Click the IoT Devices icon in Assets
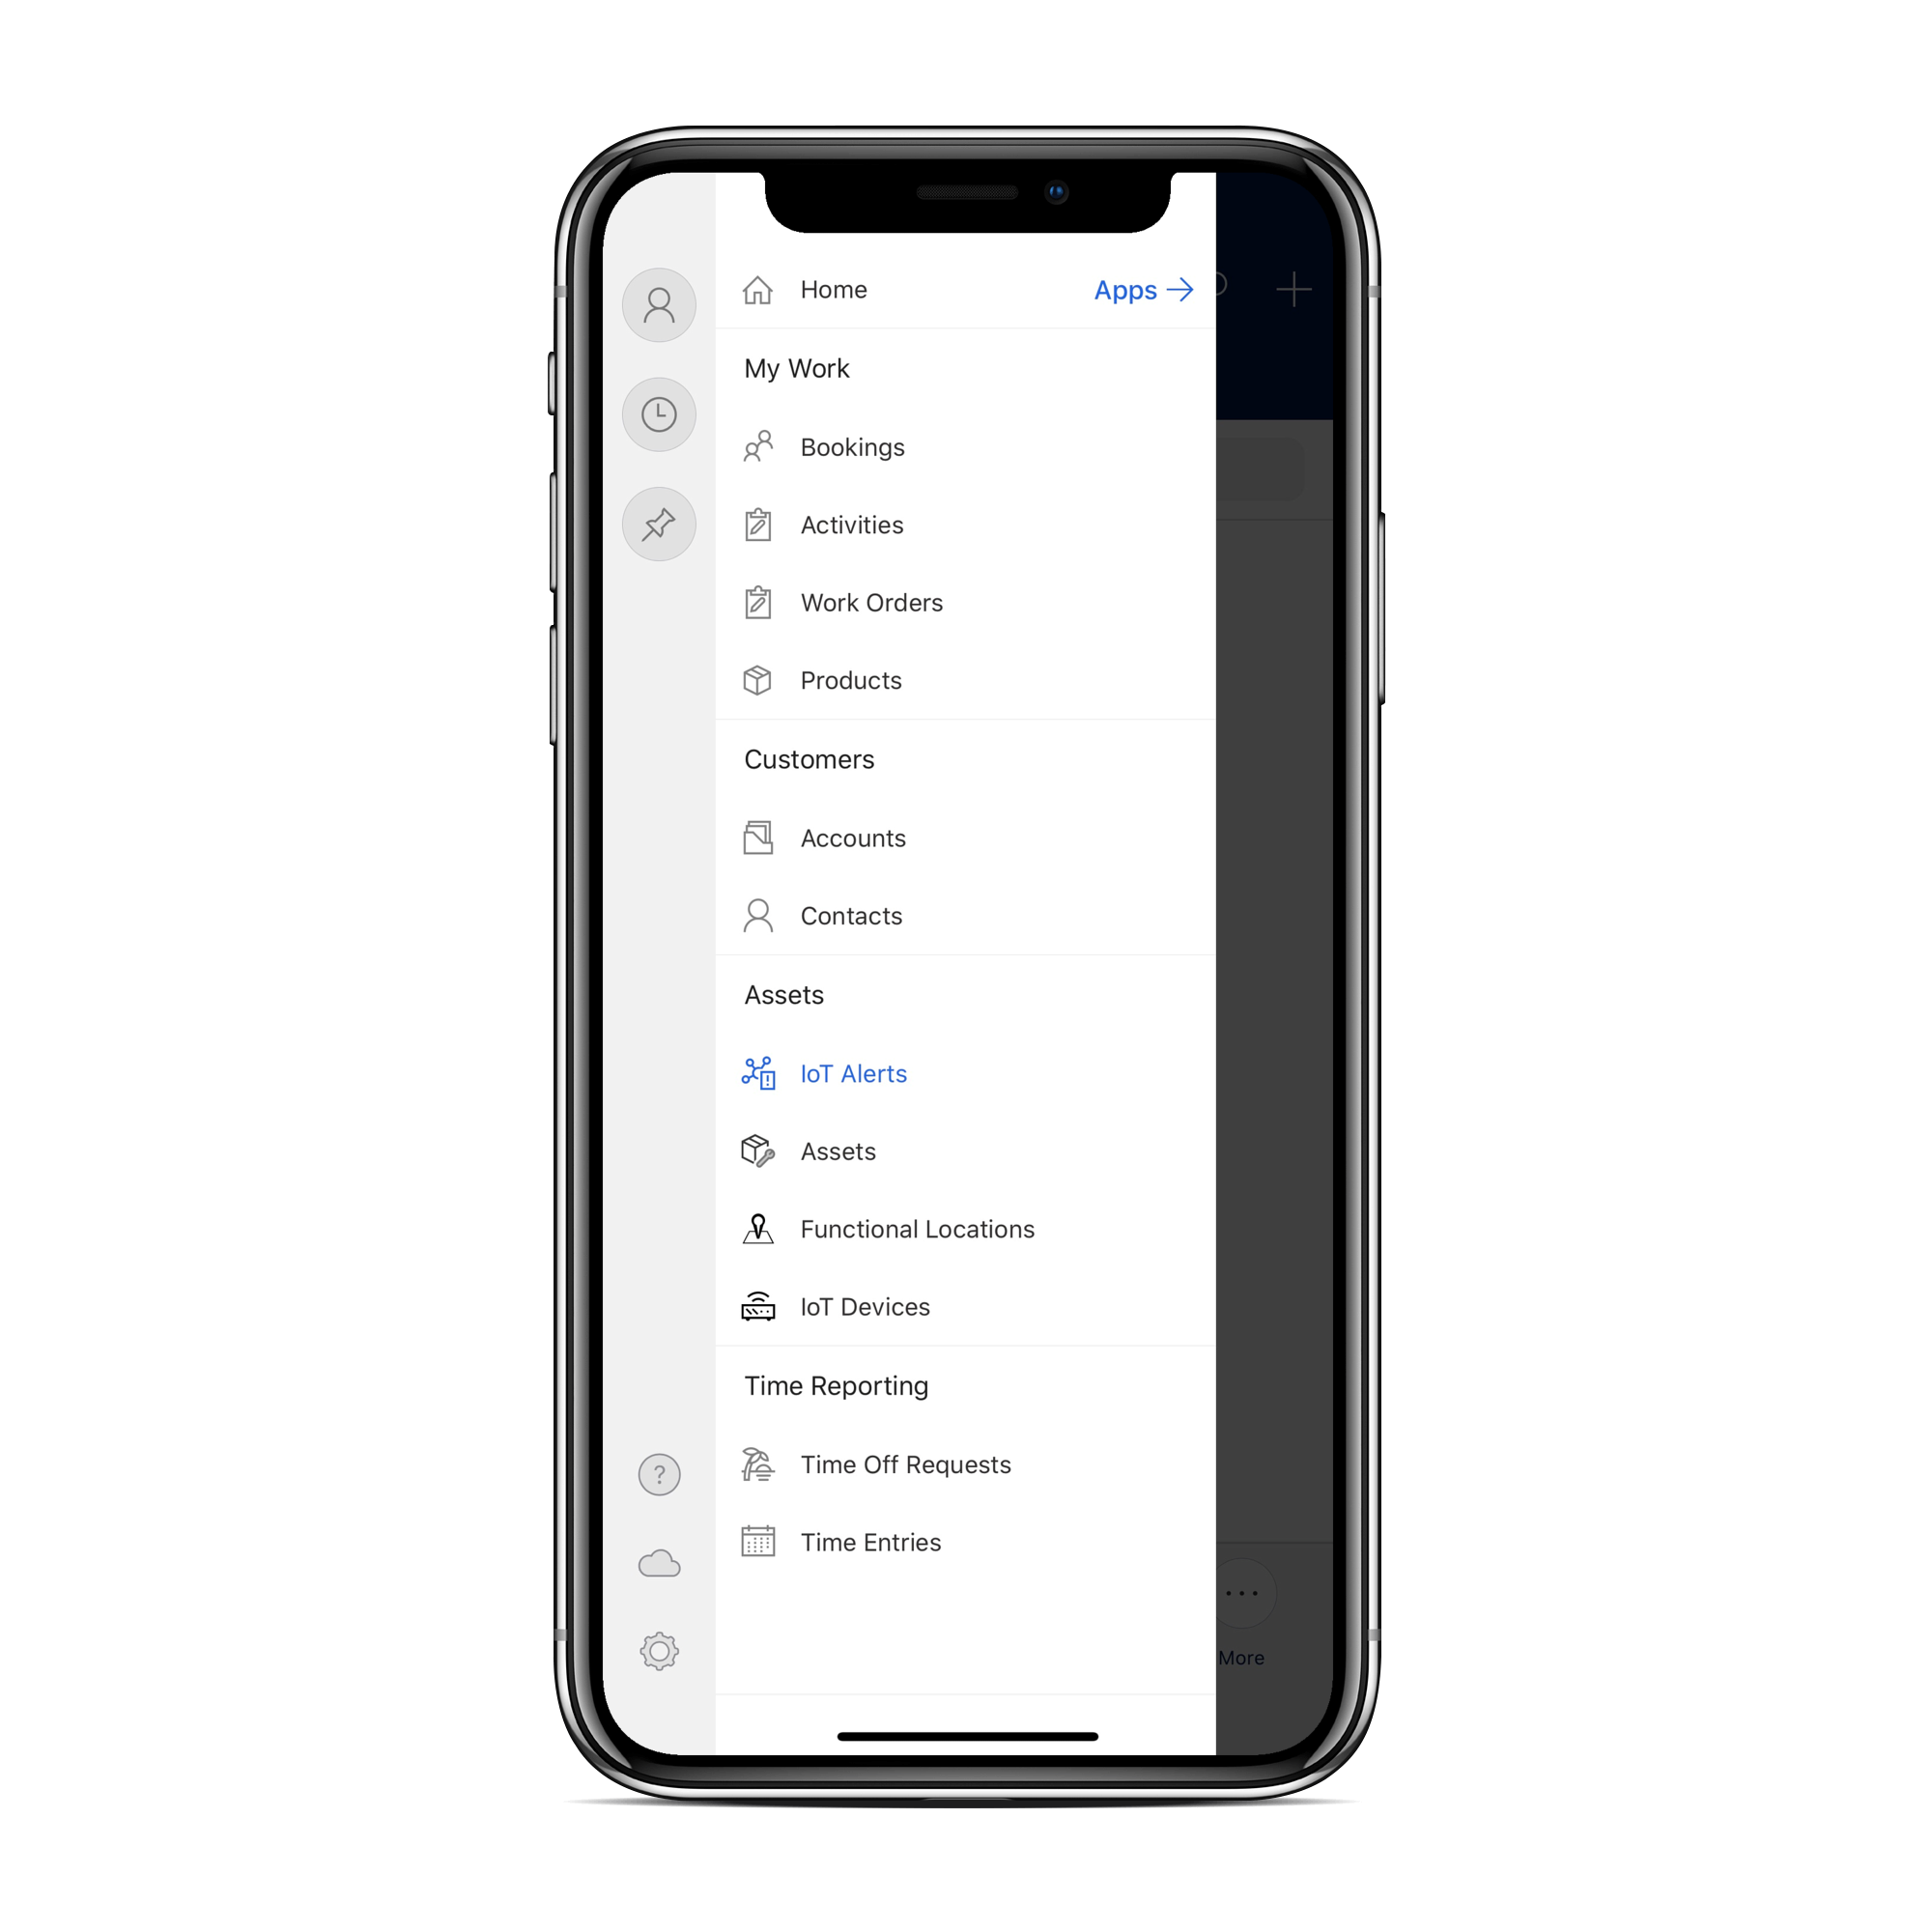 757,1306
